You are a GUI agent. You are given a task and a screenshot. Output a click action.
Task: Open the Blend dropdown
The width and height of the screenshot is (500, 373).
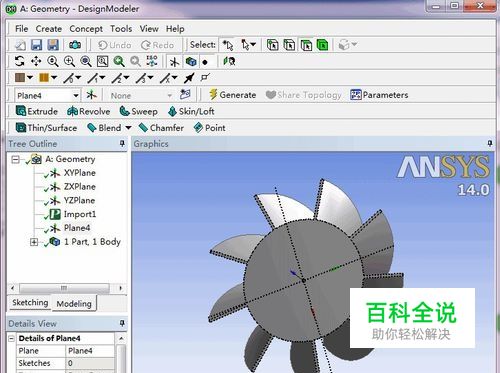129,128
